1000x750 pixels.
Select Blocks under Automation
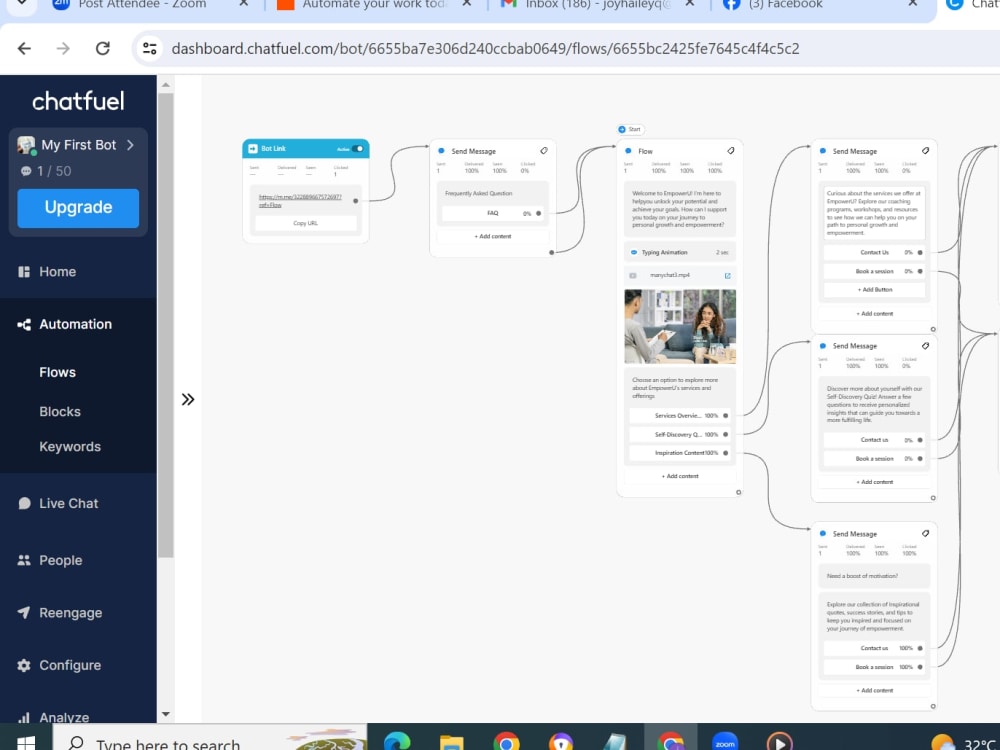(60, 412)
